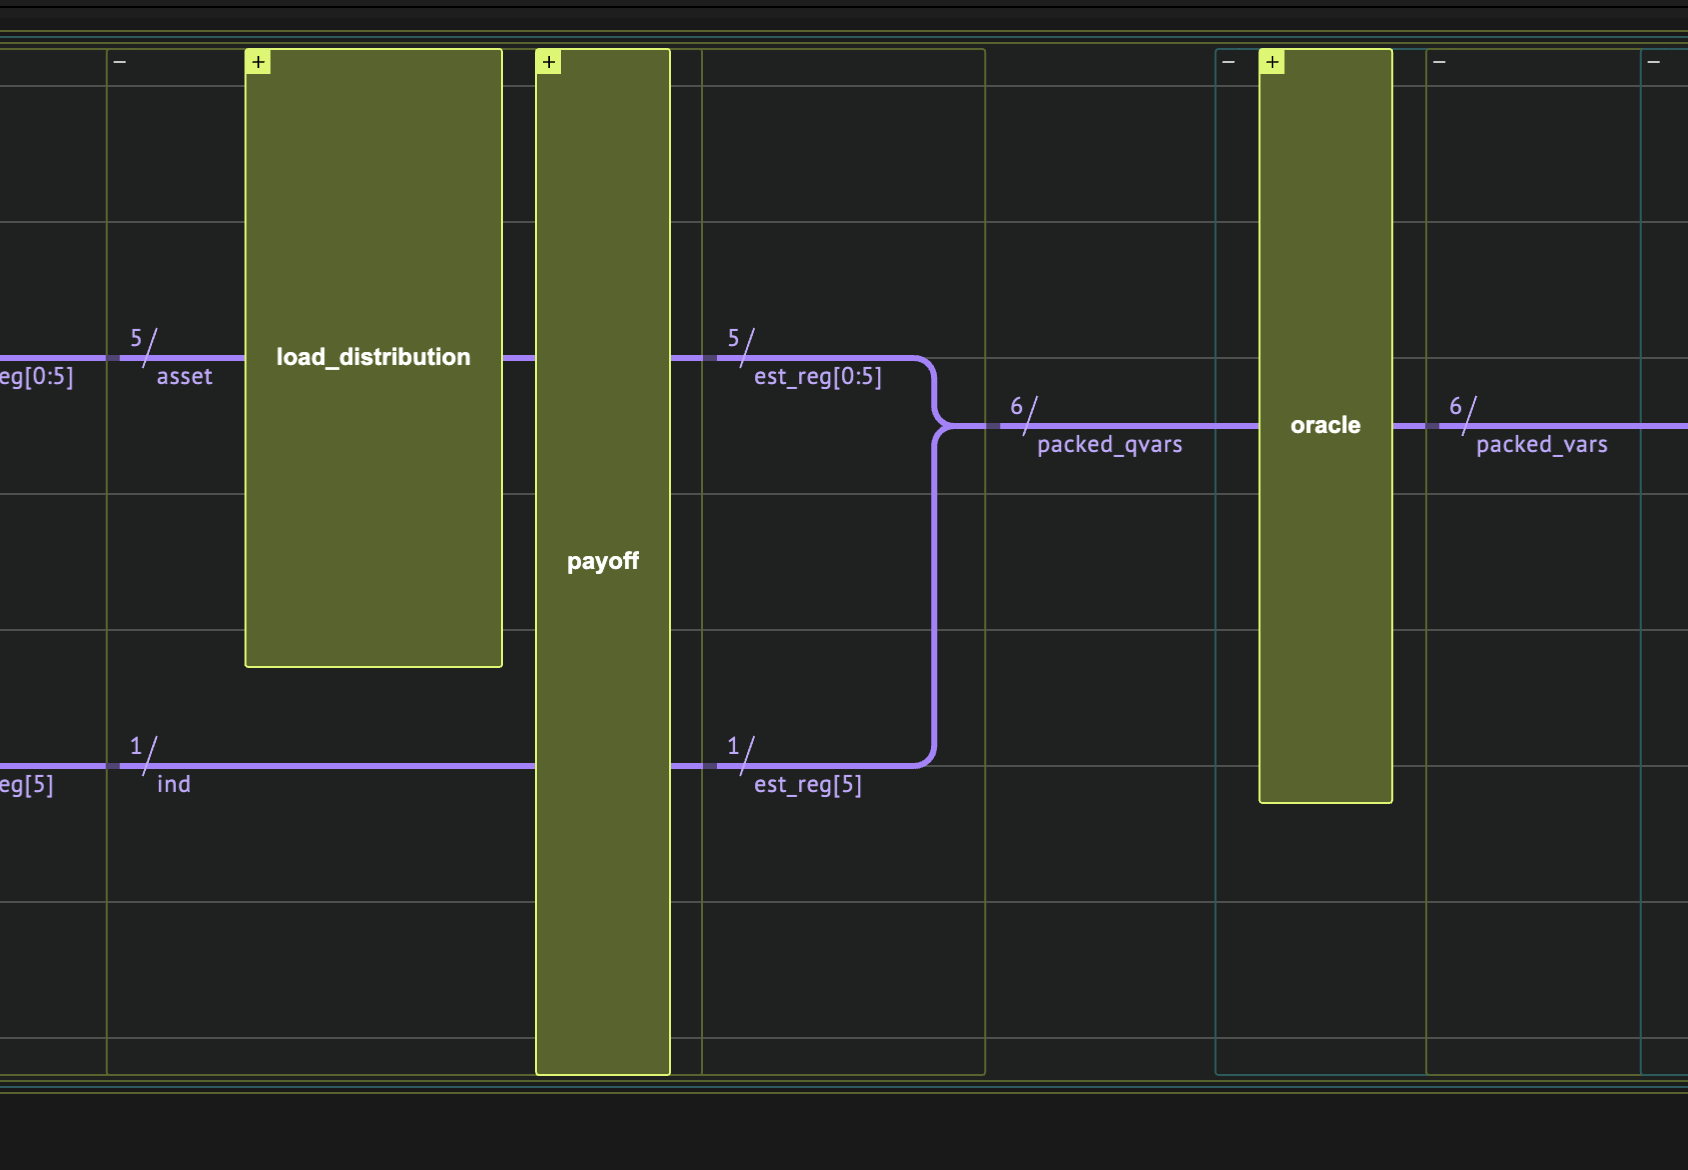
Task: Select the oracle function block
Action: (x=1326, y=426)
